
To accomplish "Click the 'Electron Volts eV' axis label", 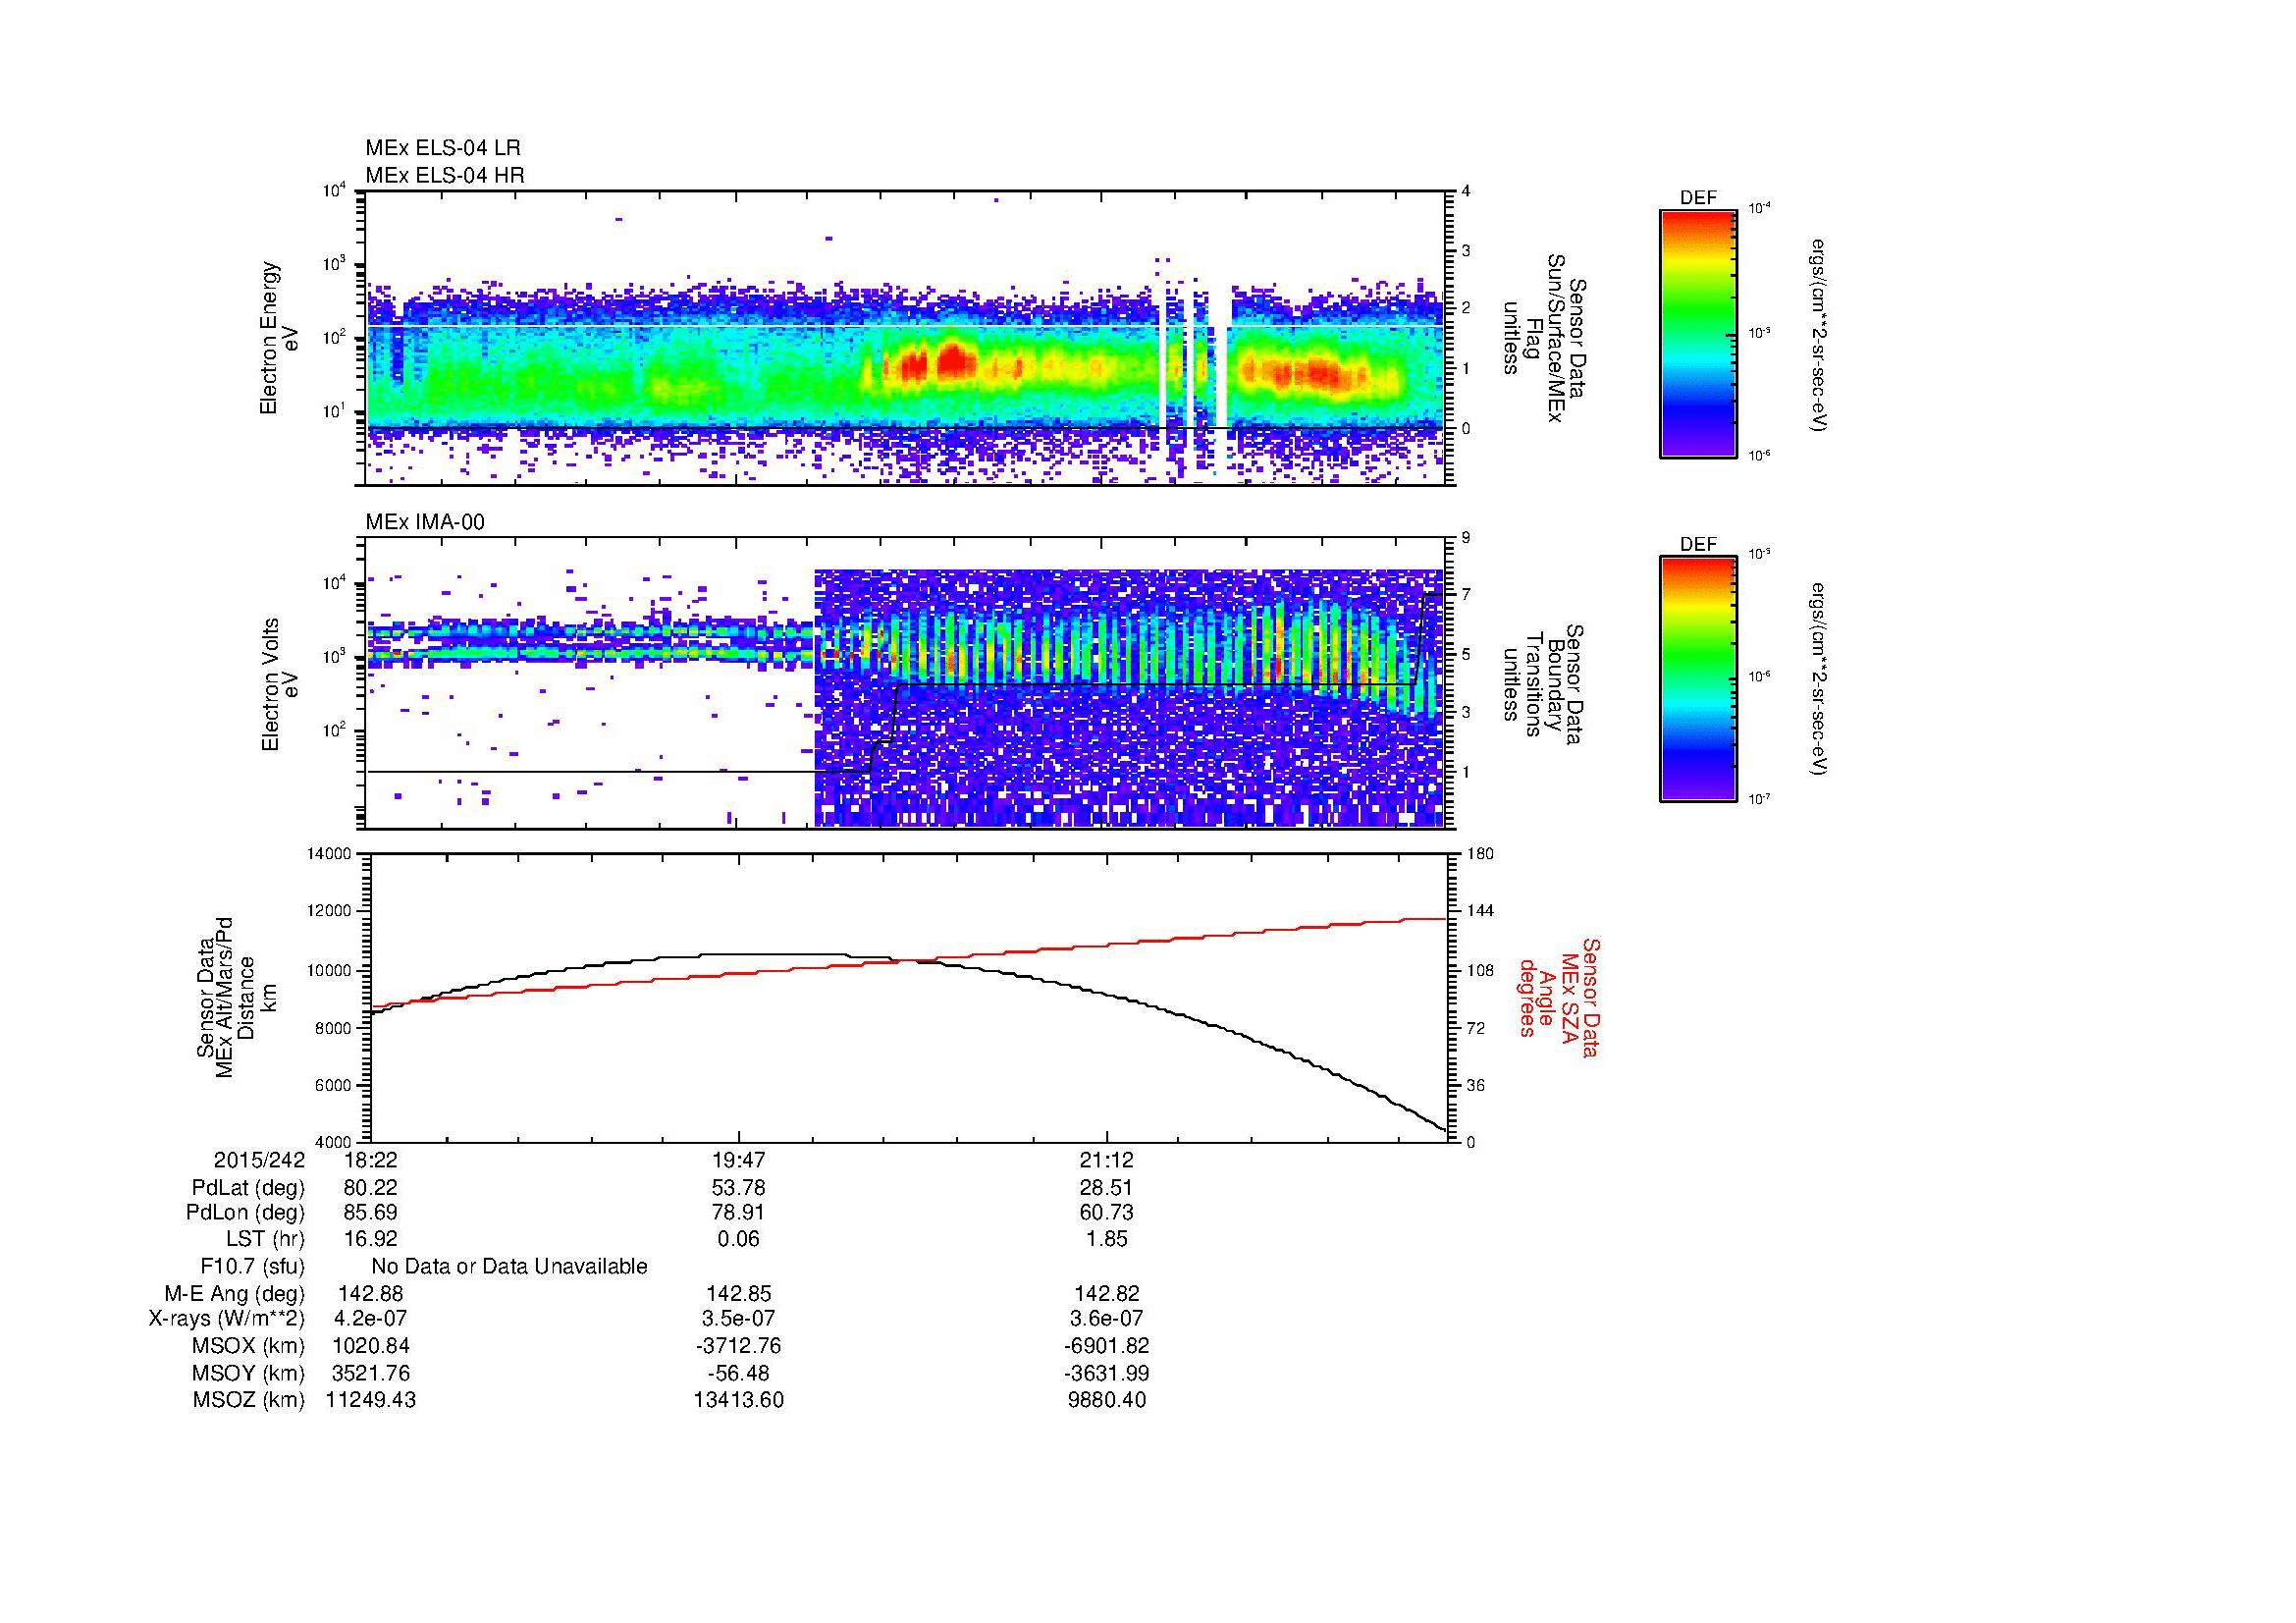I will (x=279, y=685).
